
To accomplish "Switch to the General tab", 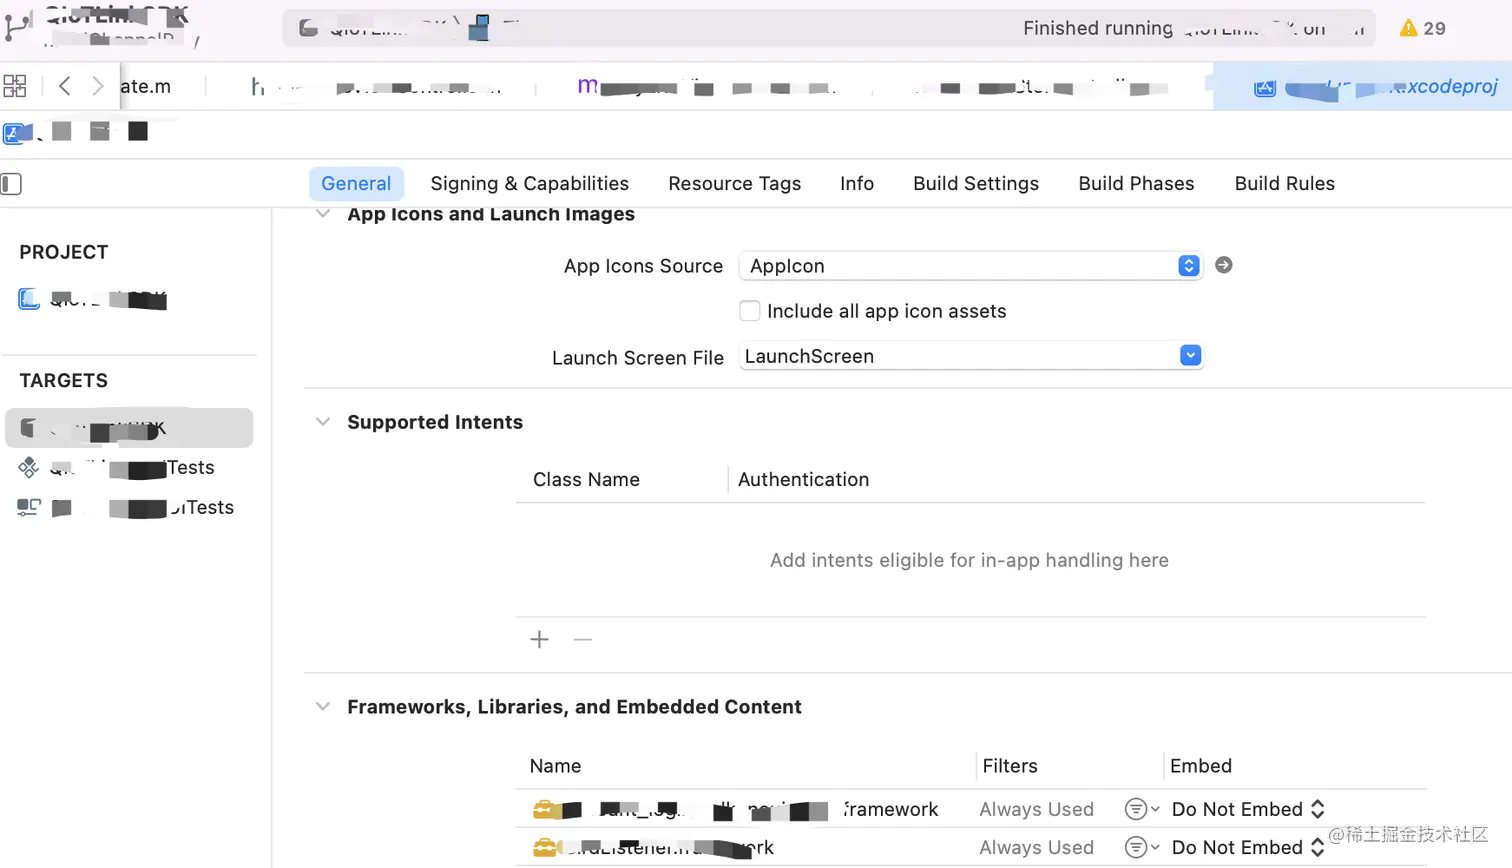I will pos(356,184).
